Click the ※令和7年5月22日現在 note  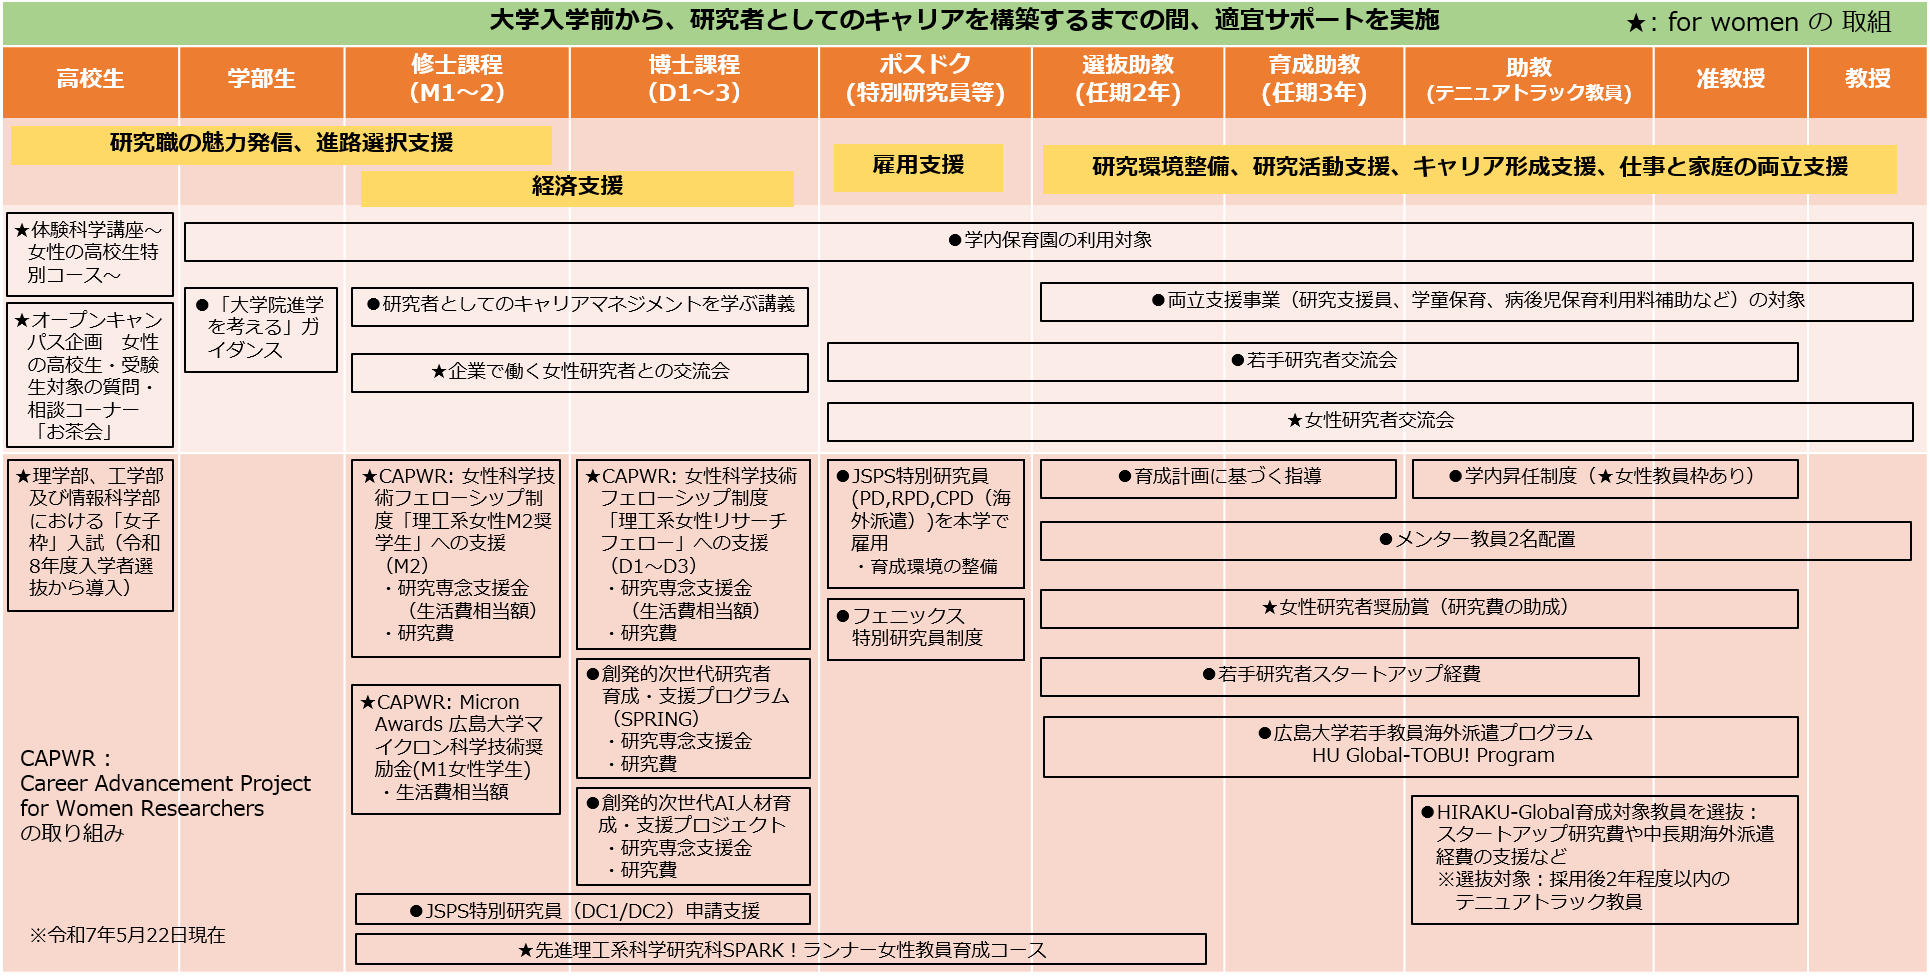127,936
